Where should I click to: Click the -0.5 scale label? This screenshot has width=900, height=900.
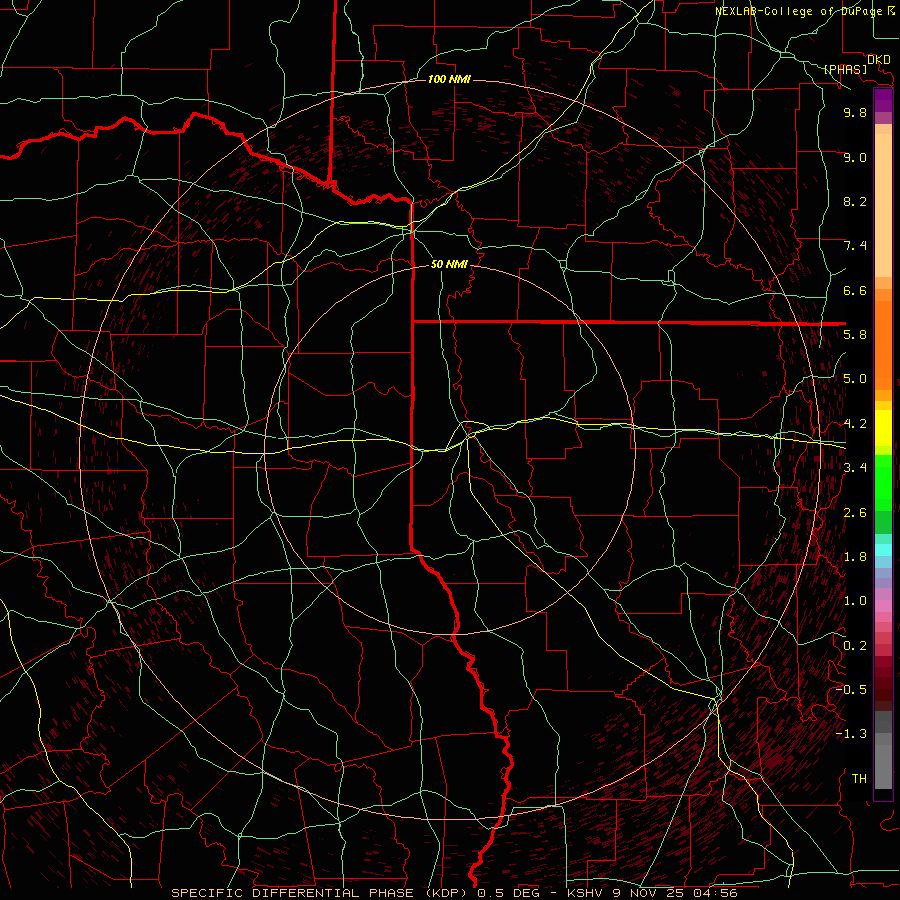(x=851, y=689)
